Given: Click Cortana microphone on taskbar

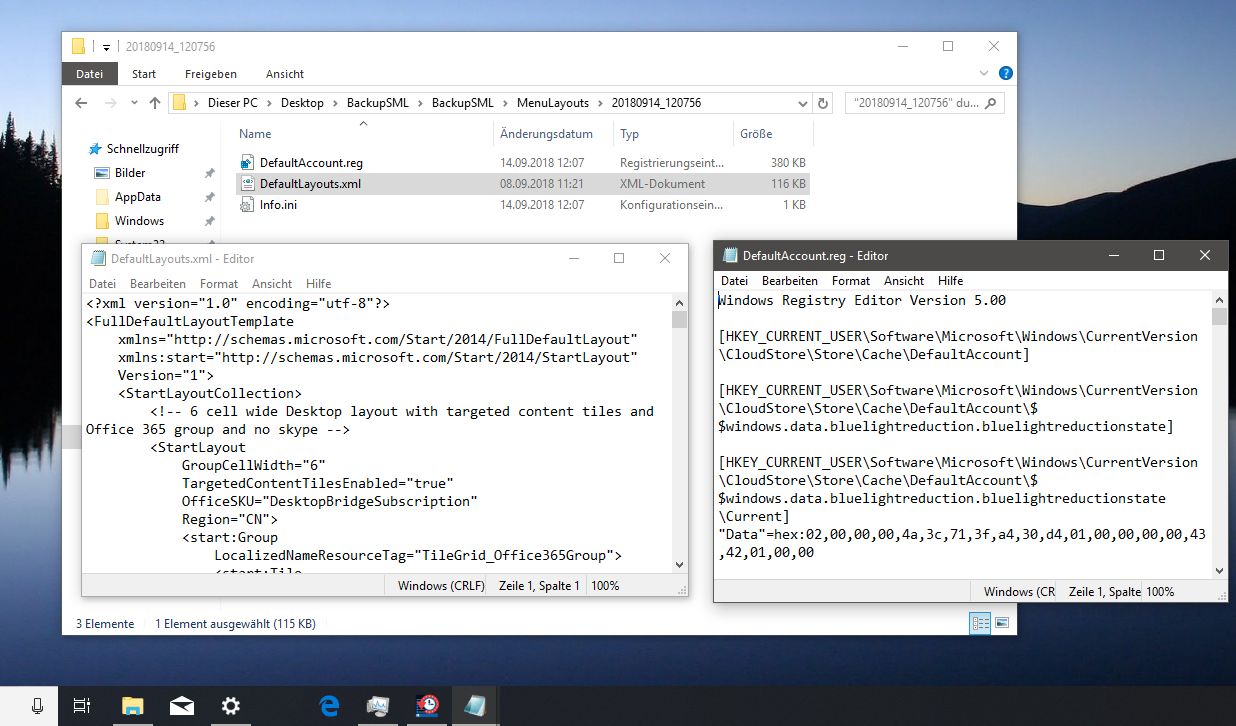Looking at the screenshot, I should point(38,706).
